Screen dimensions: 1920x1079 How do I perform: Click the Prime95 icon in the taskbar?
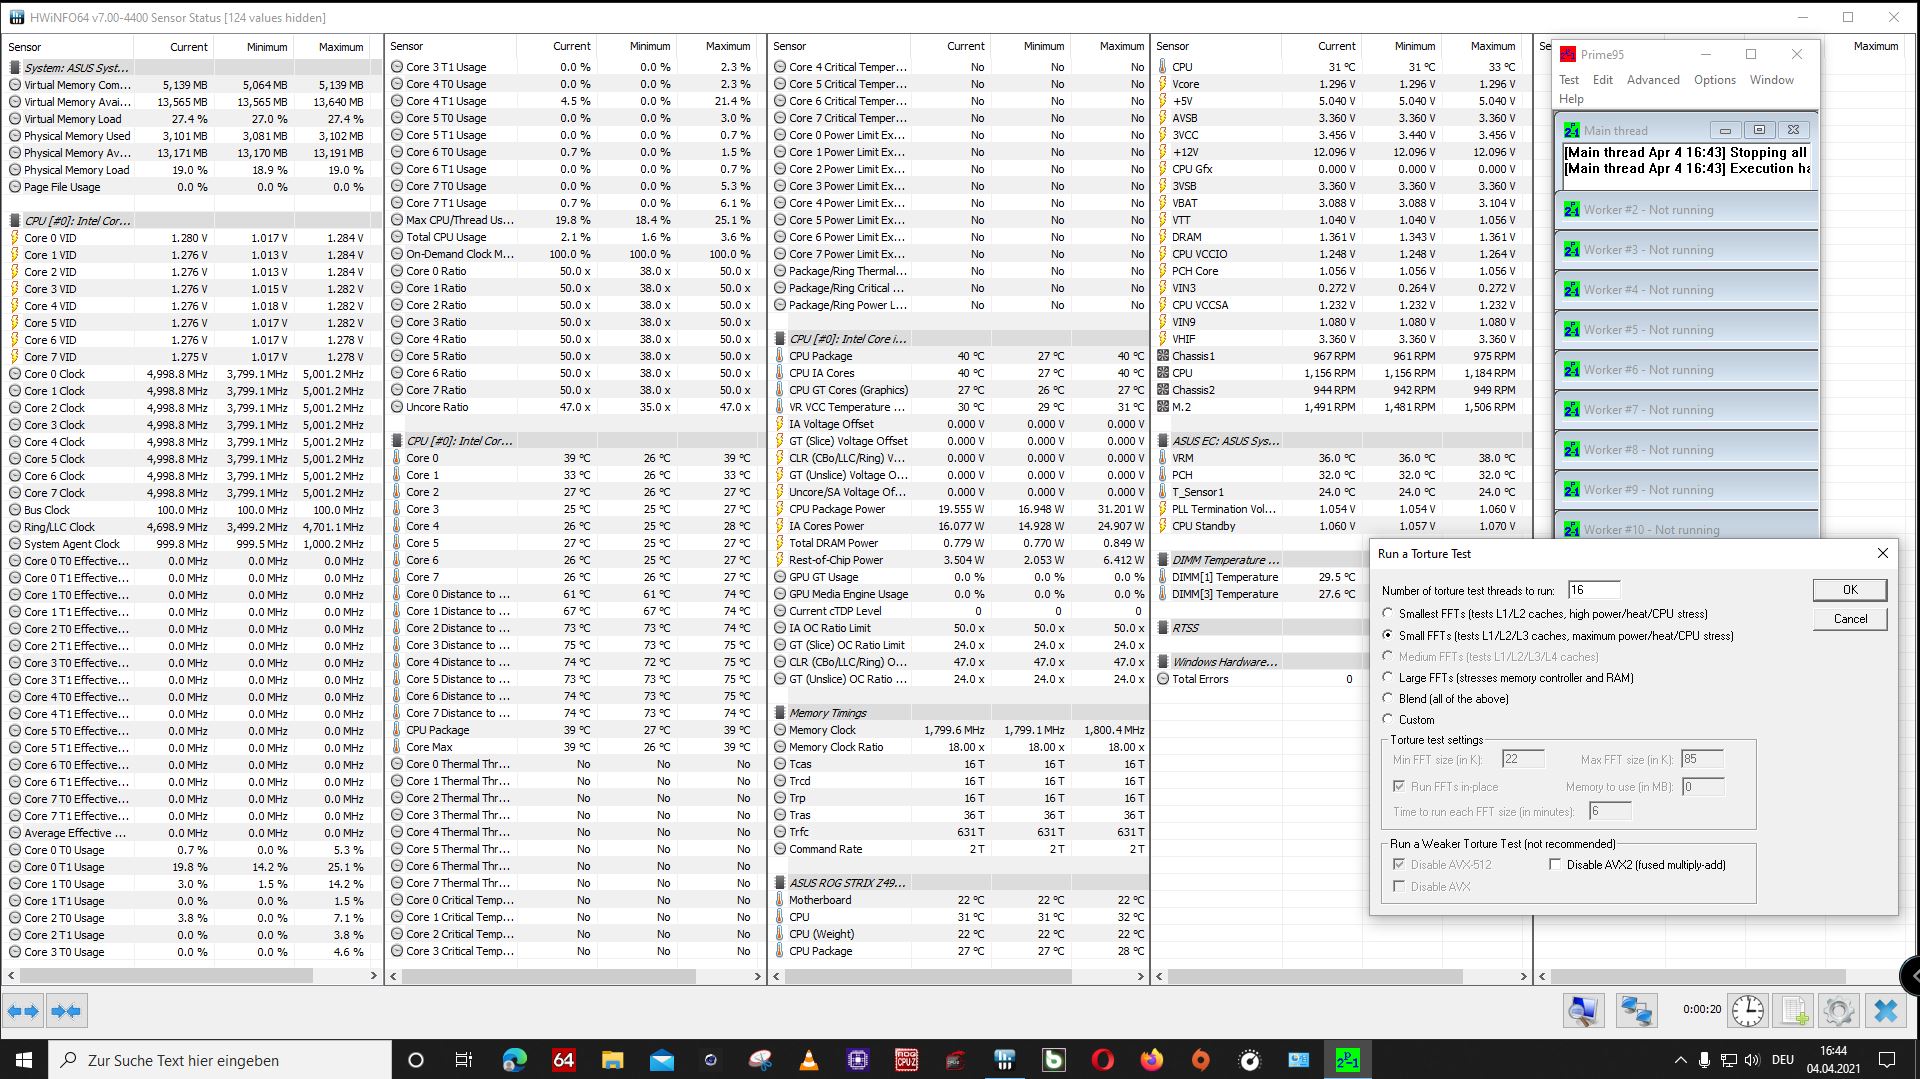(x=1347, y=1060)
